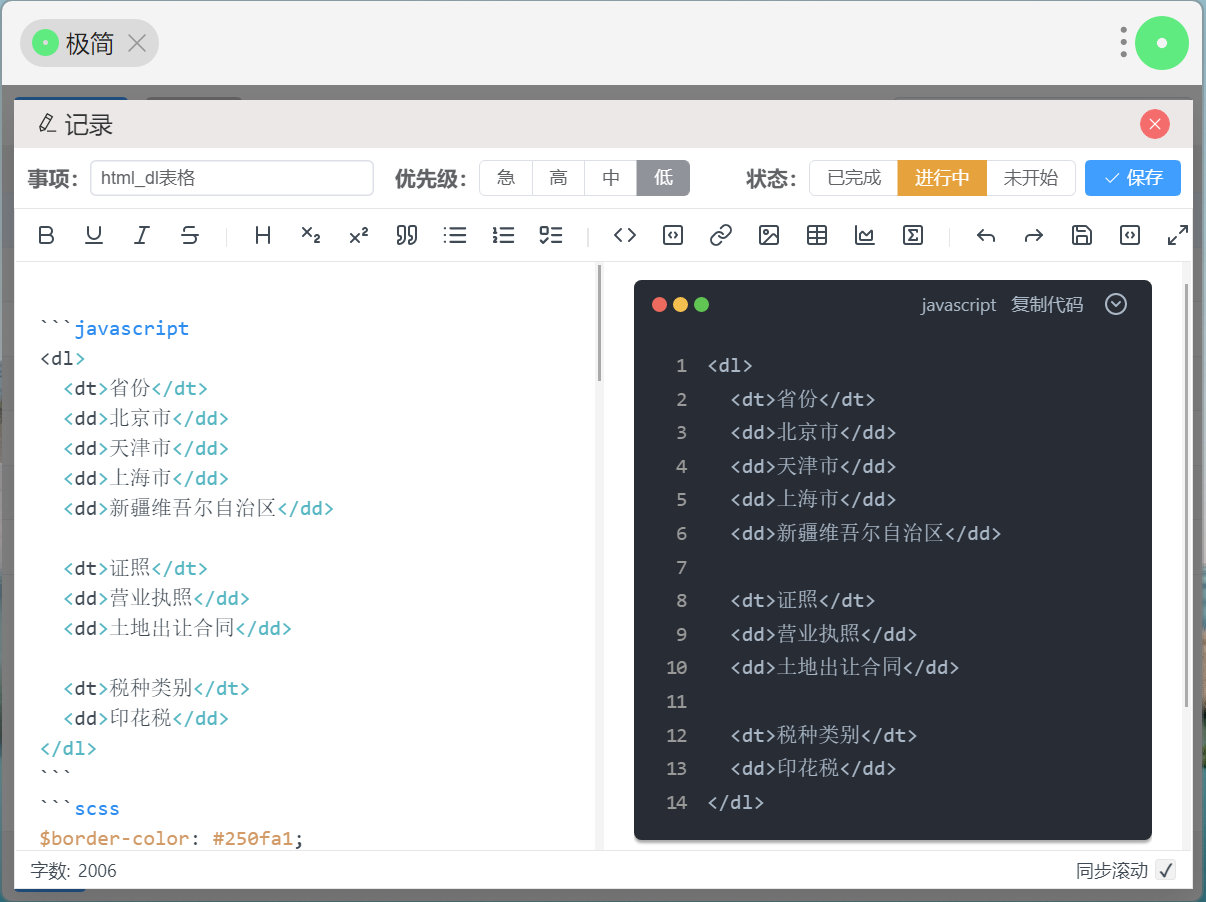1206x902 pixels.
Task: Insert a math formula with the sigma icon
Action: tap(913, 235)
